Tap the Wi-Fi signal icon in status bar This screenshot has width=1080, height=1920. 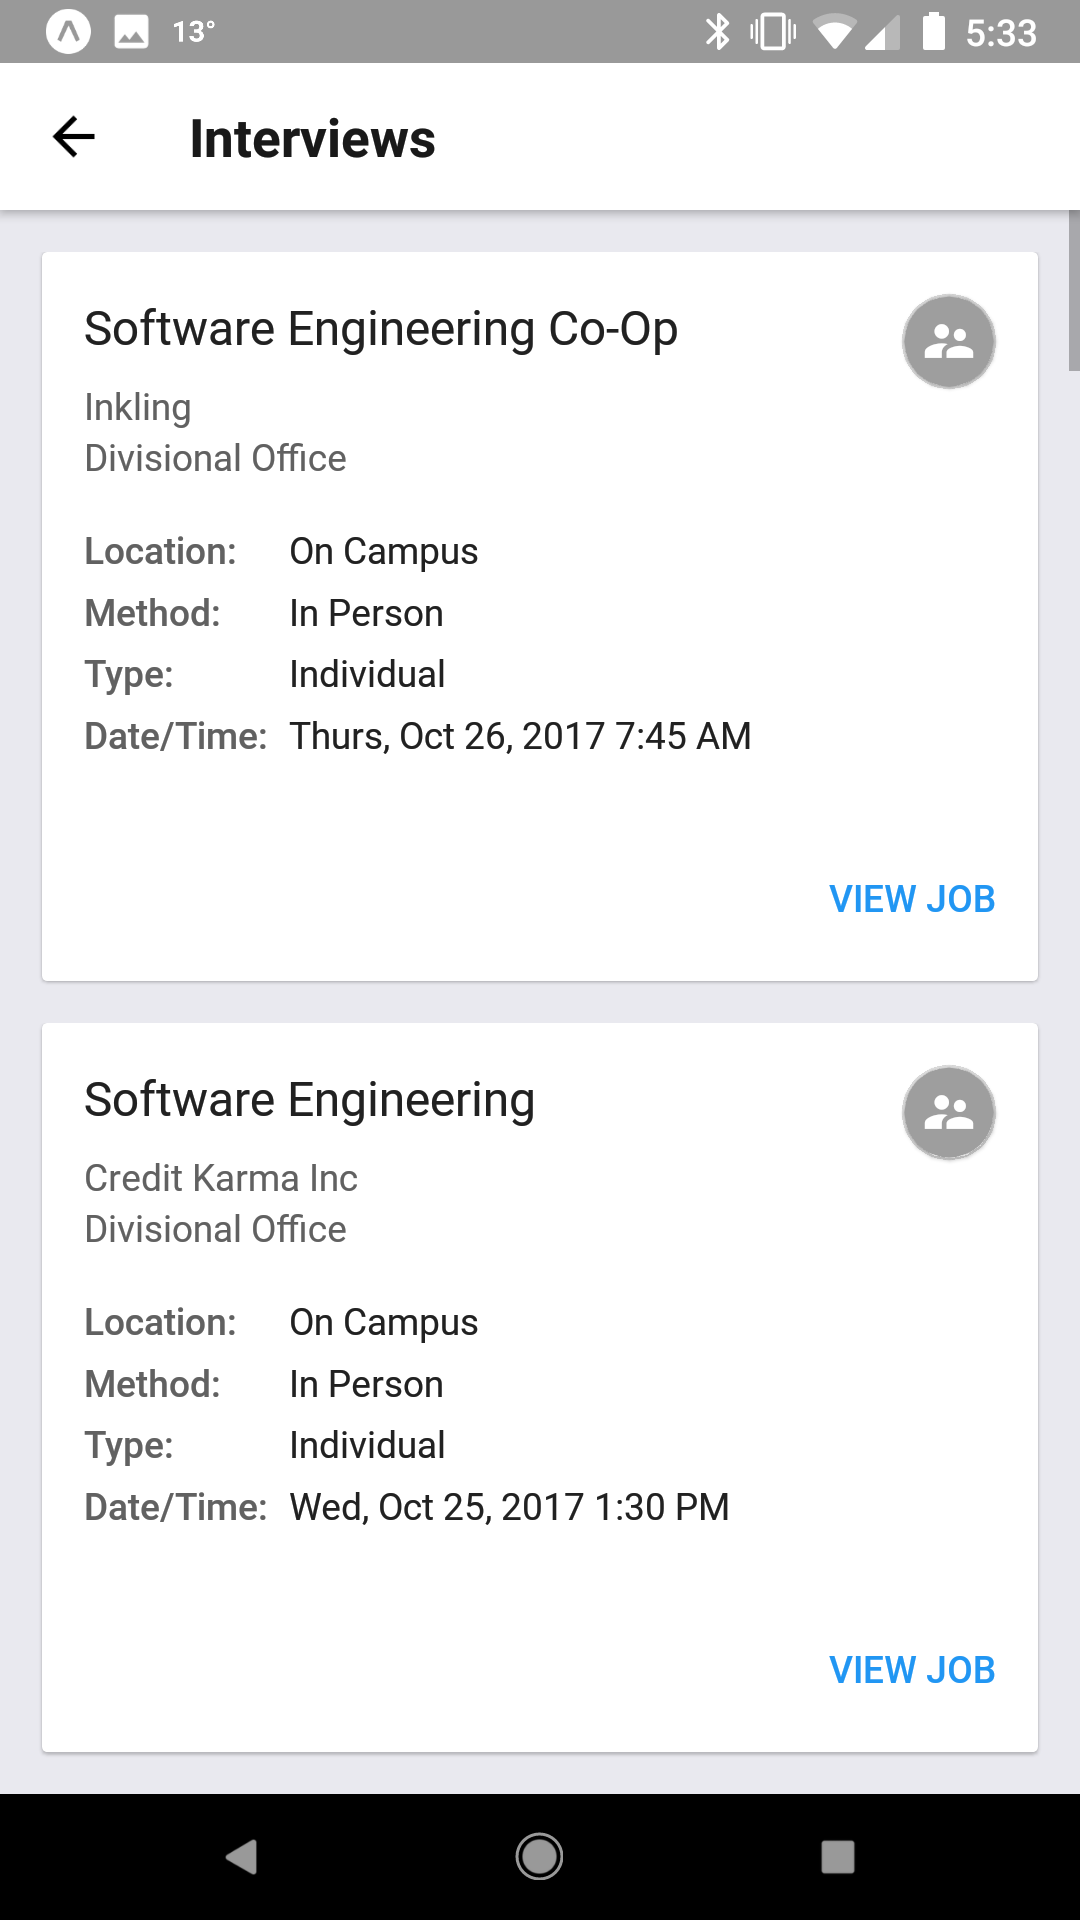point(833,32)
